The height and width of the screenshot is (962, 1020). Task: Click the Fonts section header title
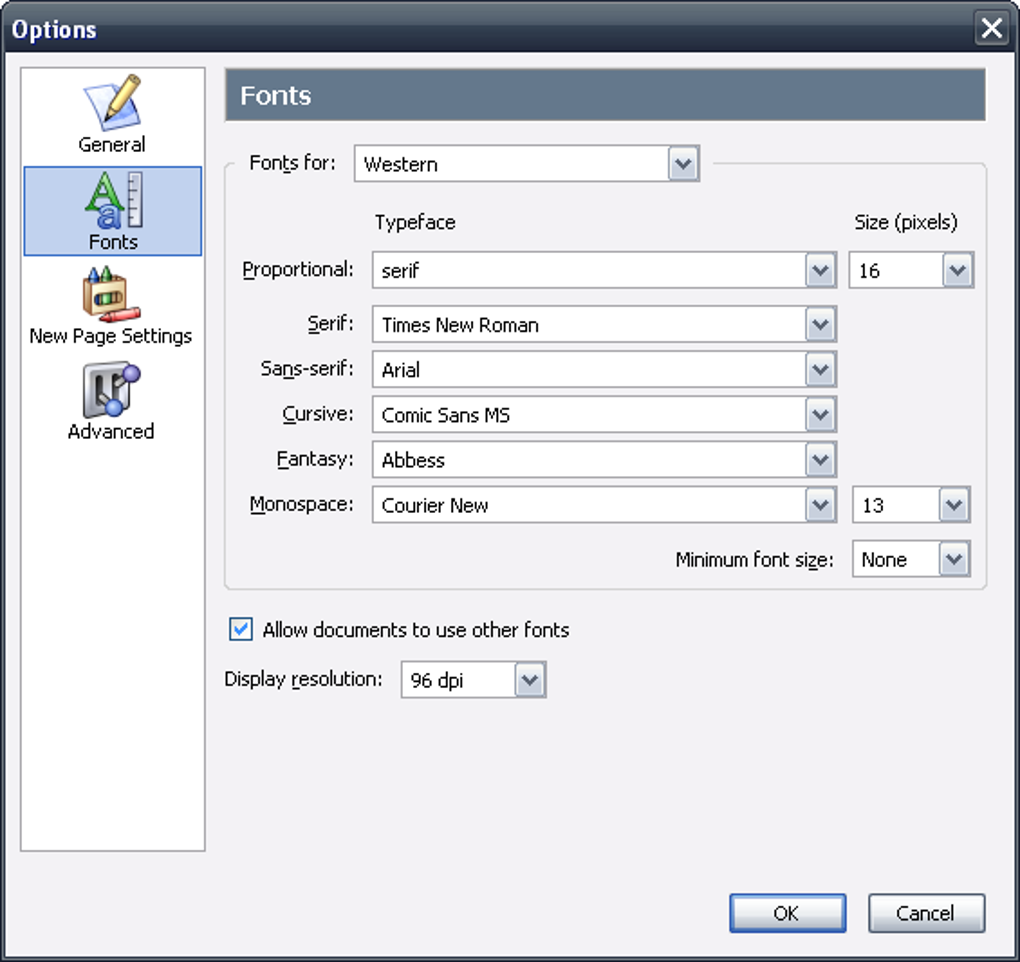tap(276, 96)
